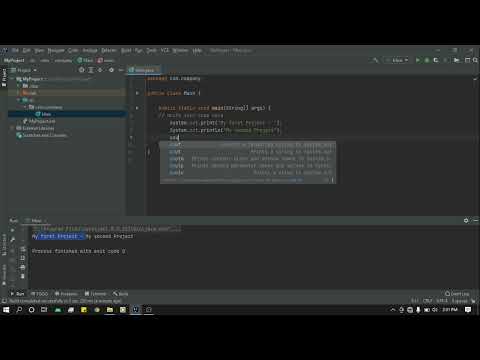This screenshot has width=480, height=360.
Task: Open the Code menu
Action: 73,51
